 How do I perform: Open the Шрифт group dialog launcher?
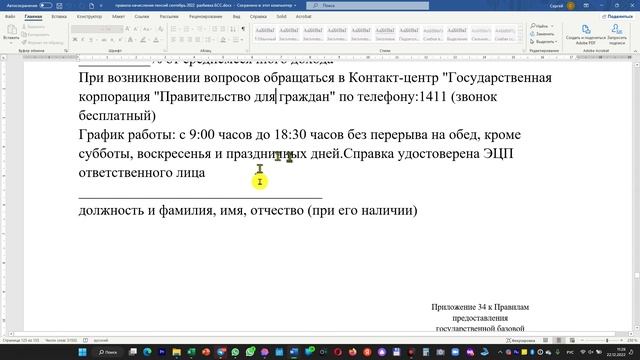[165, 51]
